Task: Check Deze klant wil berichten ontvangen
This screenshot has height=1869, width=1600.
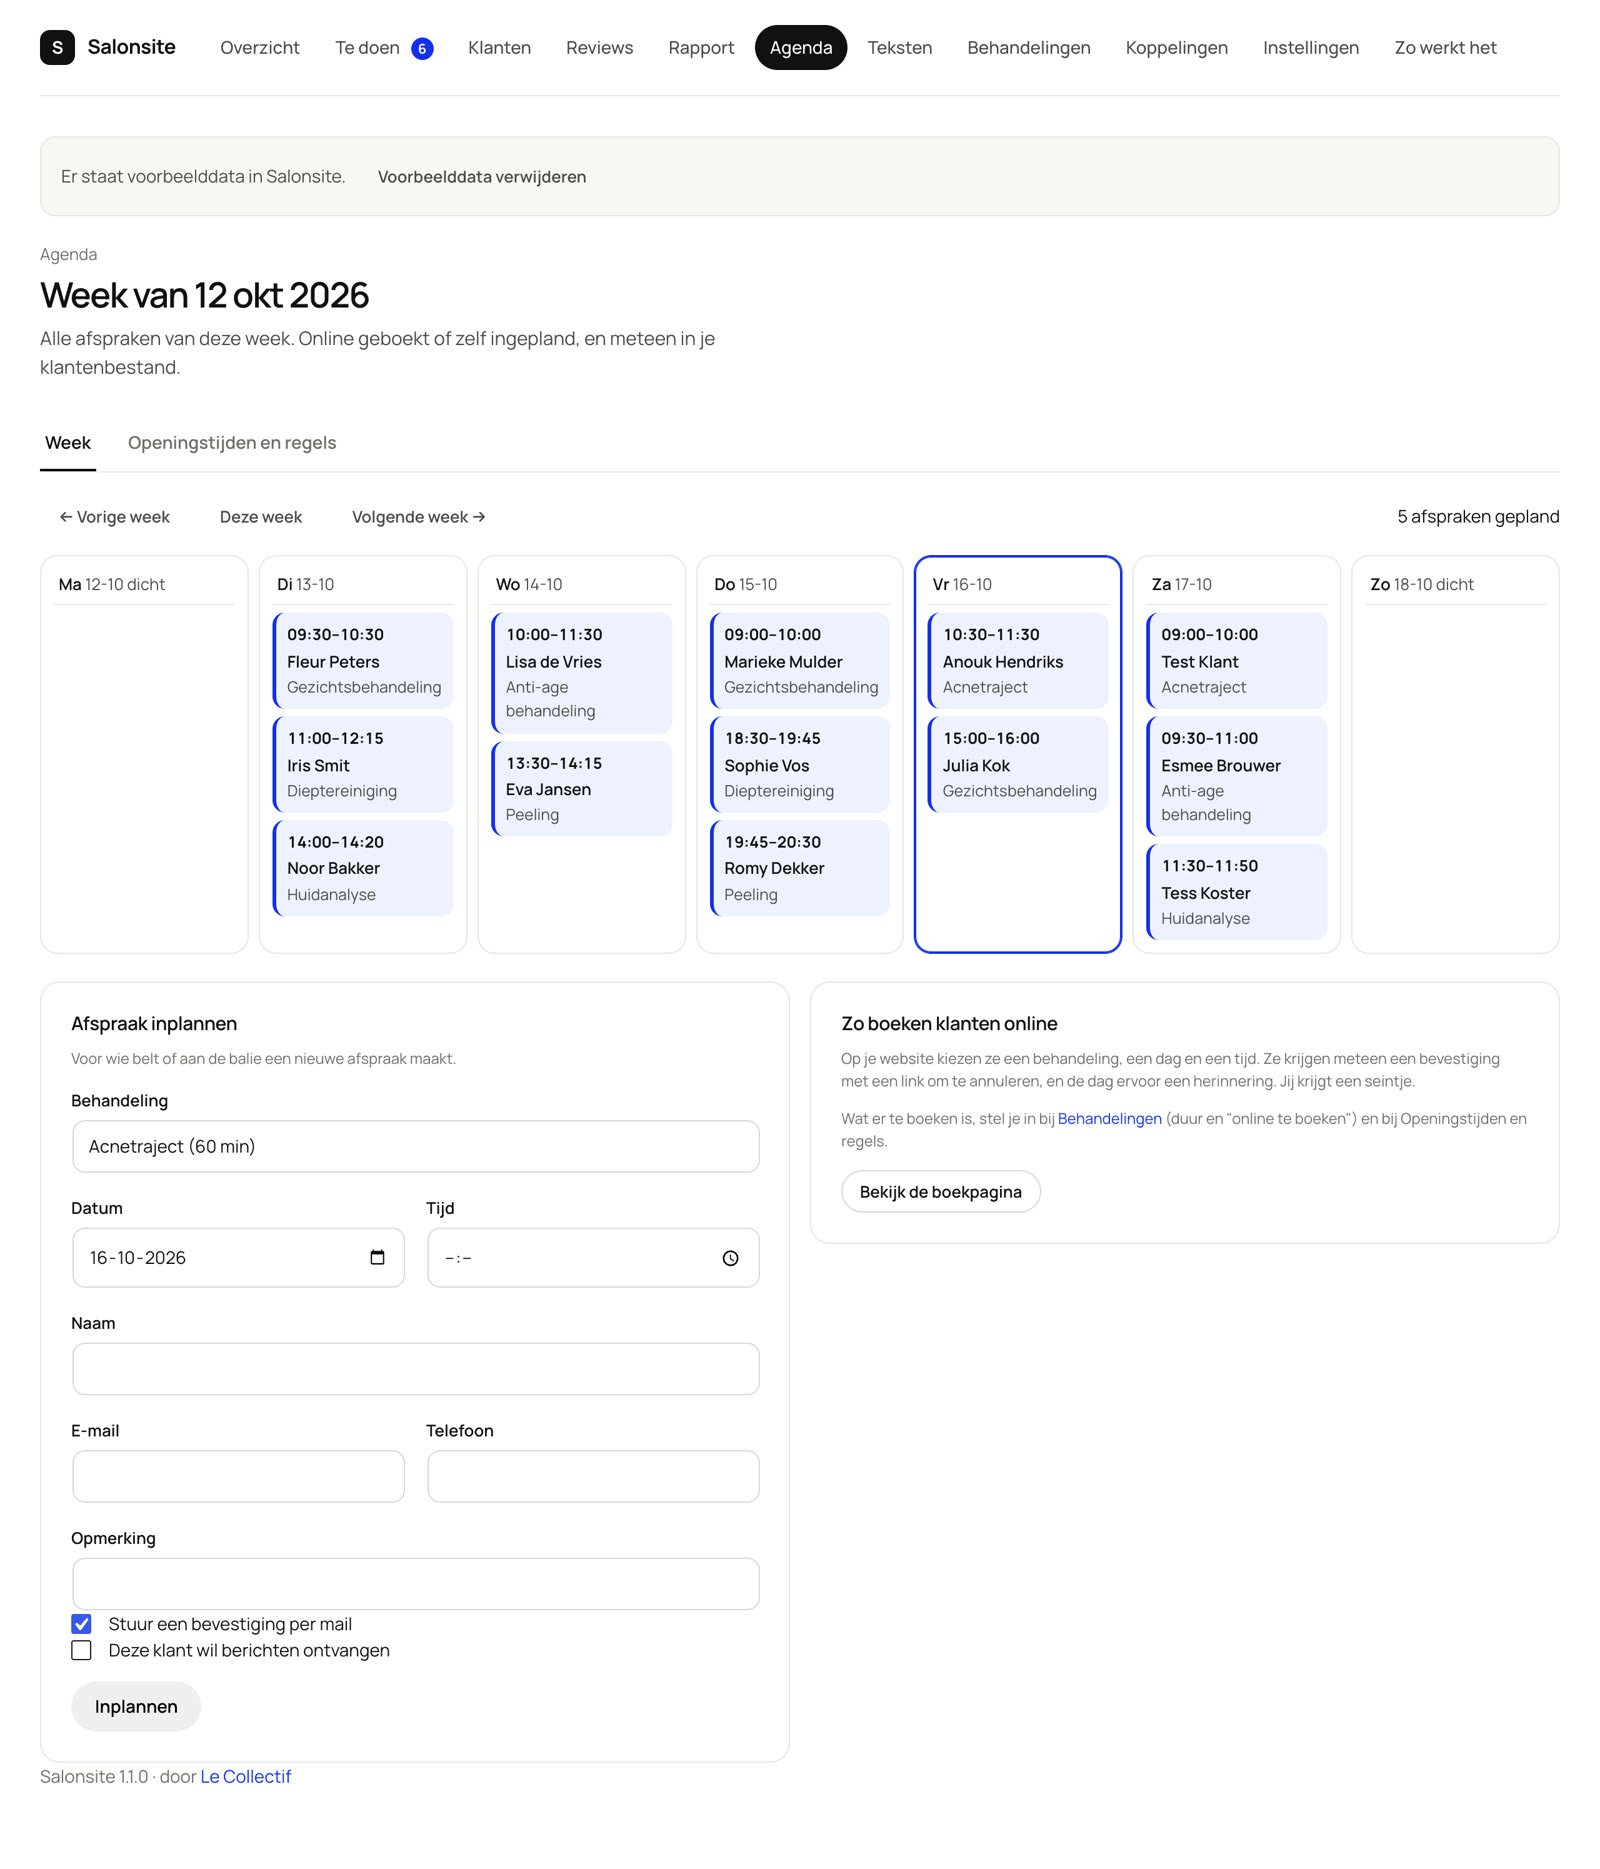Action: pyautogui.click(x=81, y=1650)
